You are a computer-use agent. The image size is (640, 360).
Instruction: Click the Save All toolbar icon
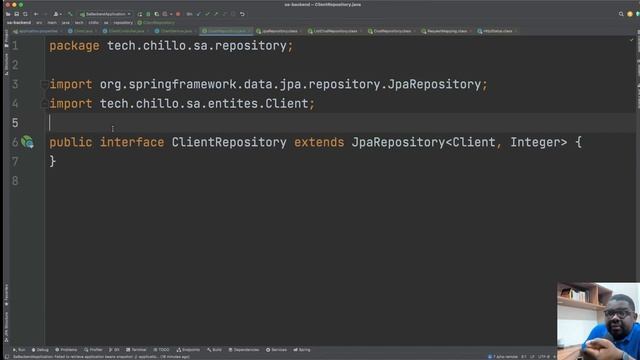pyautogui.click(x=16, y=14)
